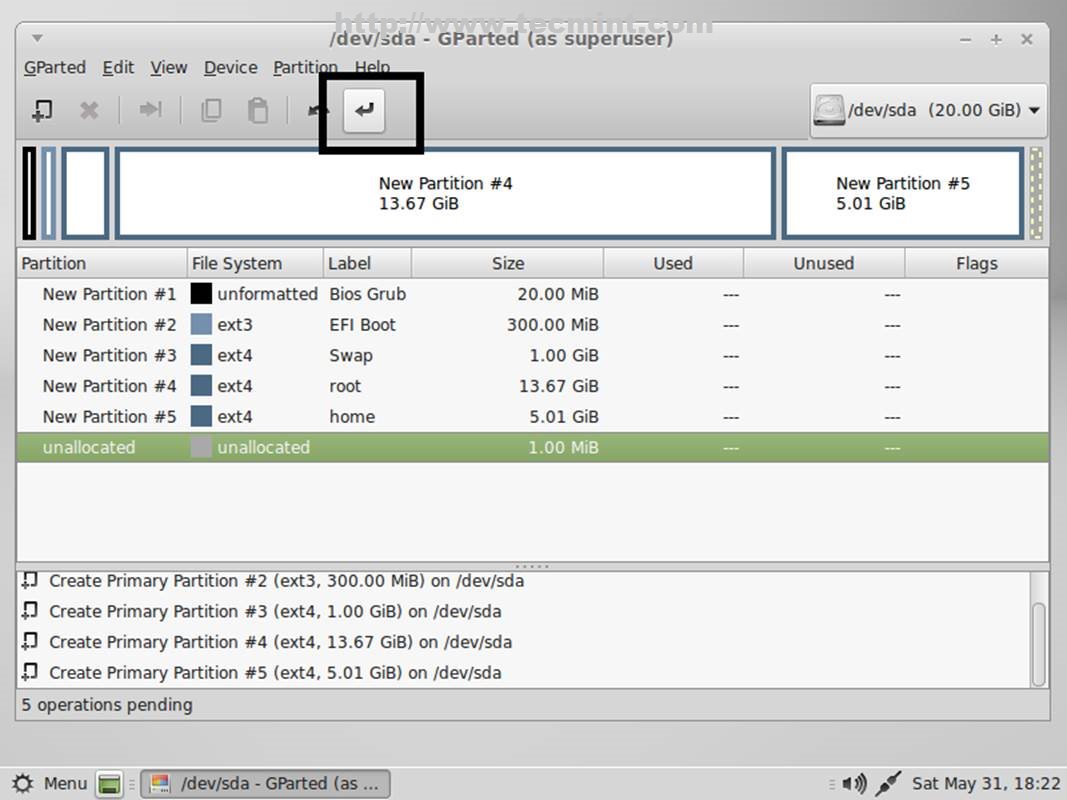Undo the last pending operation
Image resolution: width=1067 pixels, height=800 pixels.
tap(318, 110)
